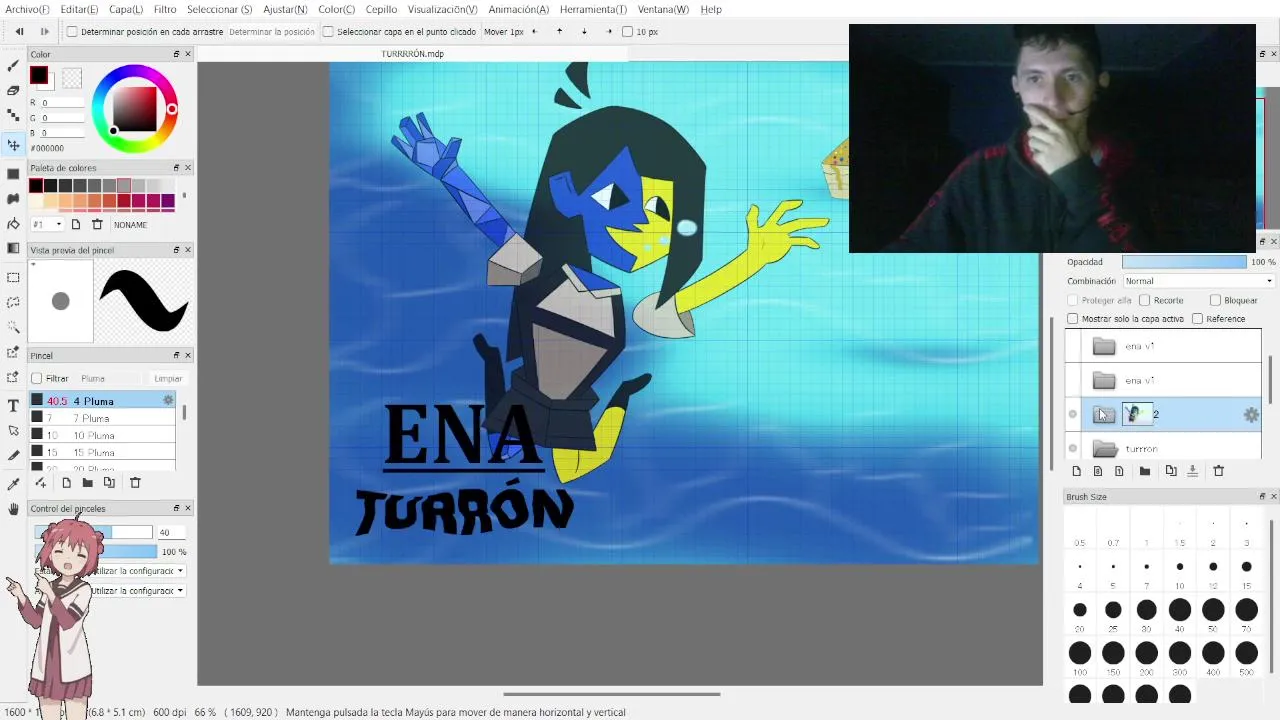
Task: Open the Filtro menu
Action: pos(165,9)
